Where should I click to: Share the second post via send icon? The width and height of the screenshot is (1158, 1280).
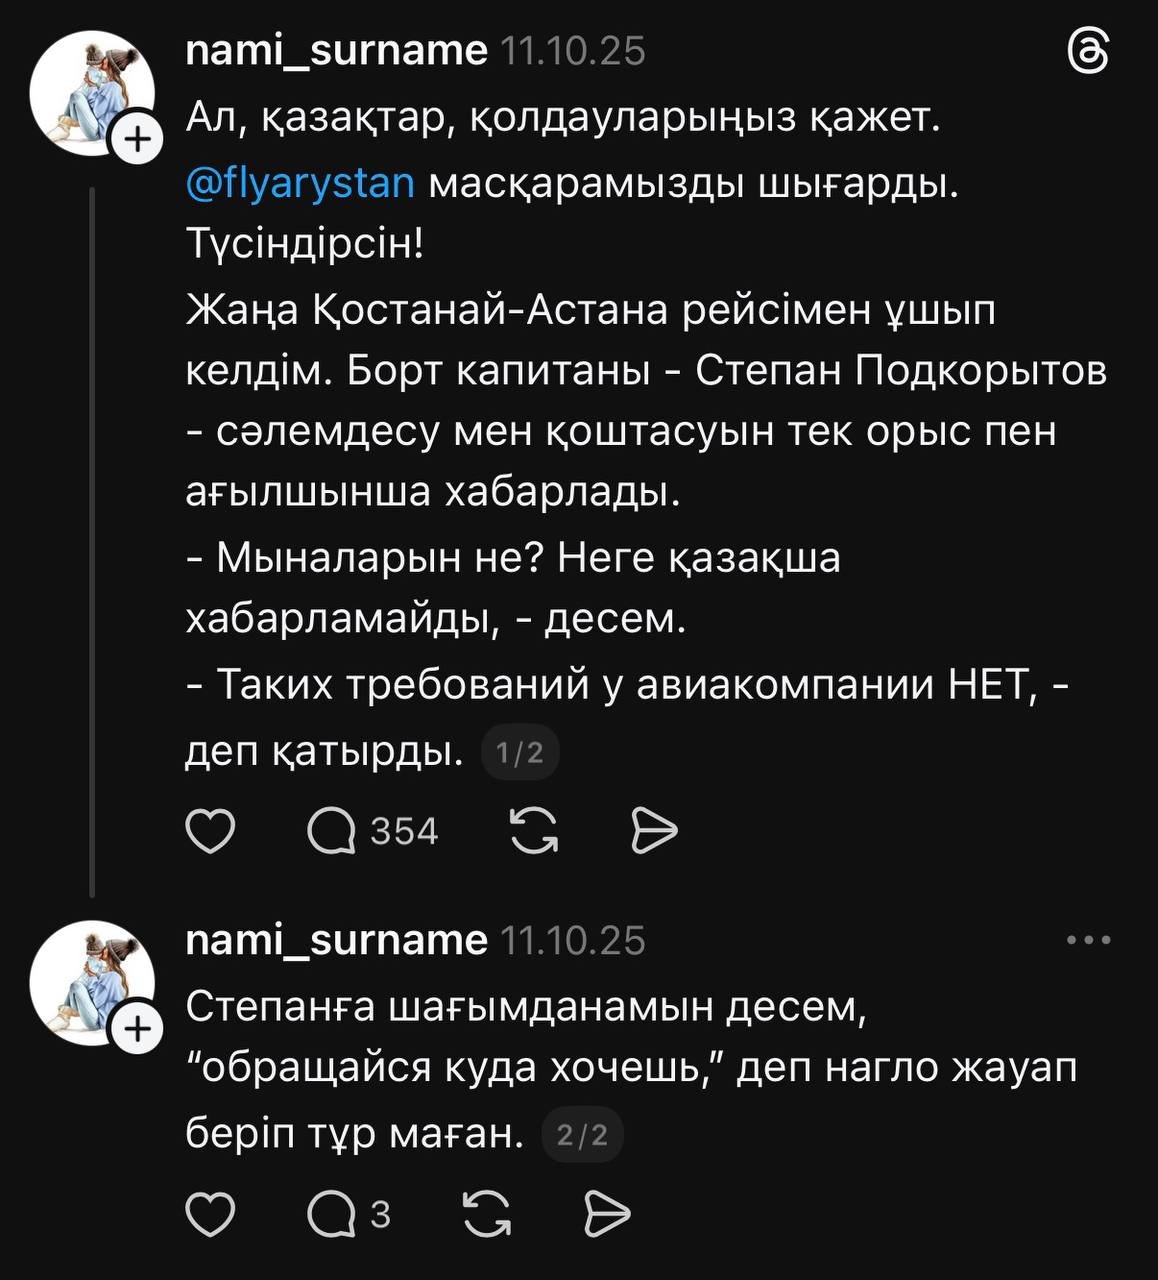607,1214
